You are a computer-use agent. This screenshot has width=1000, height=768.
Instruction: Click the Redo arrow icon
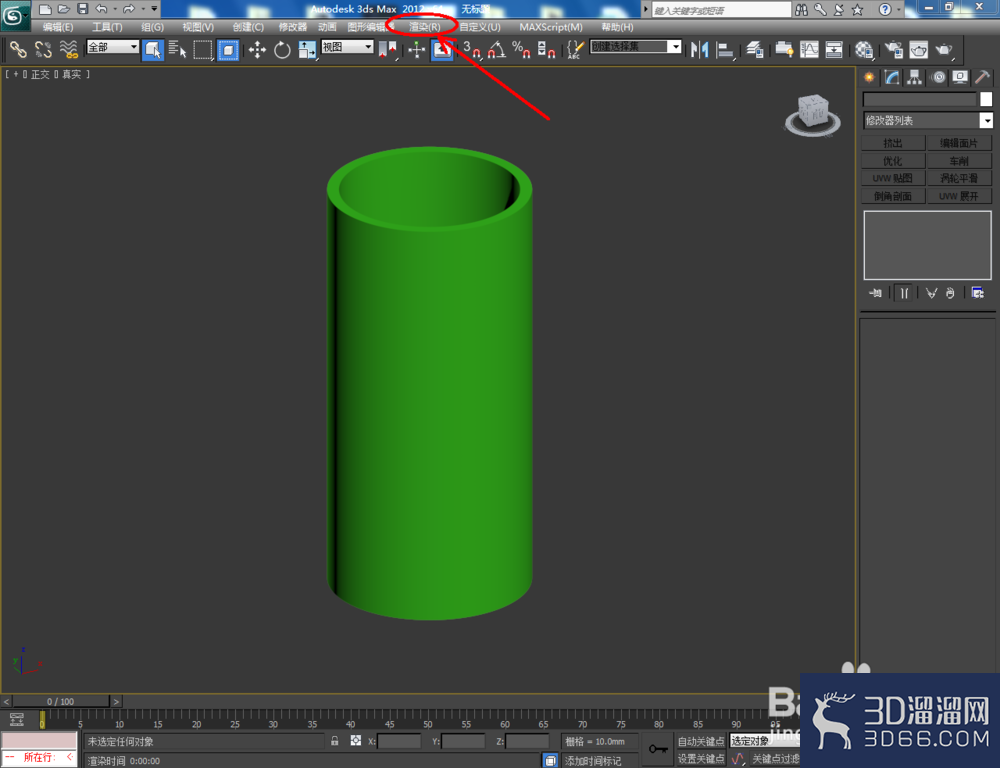129,9
